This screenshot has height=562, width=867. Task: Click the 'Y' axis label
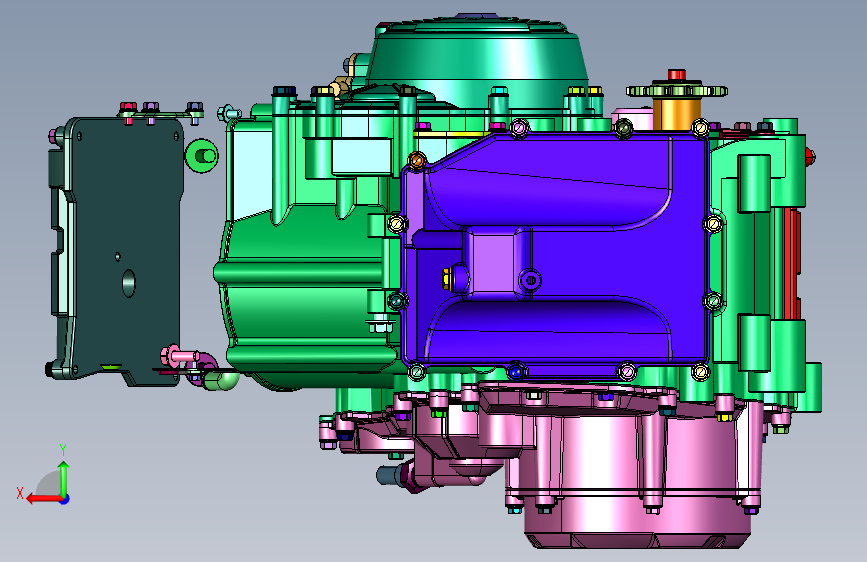tap(63, 450)
